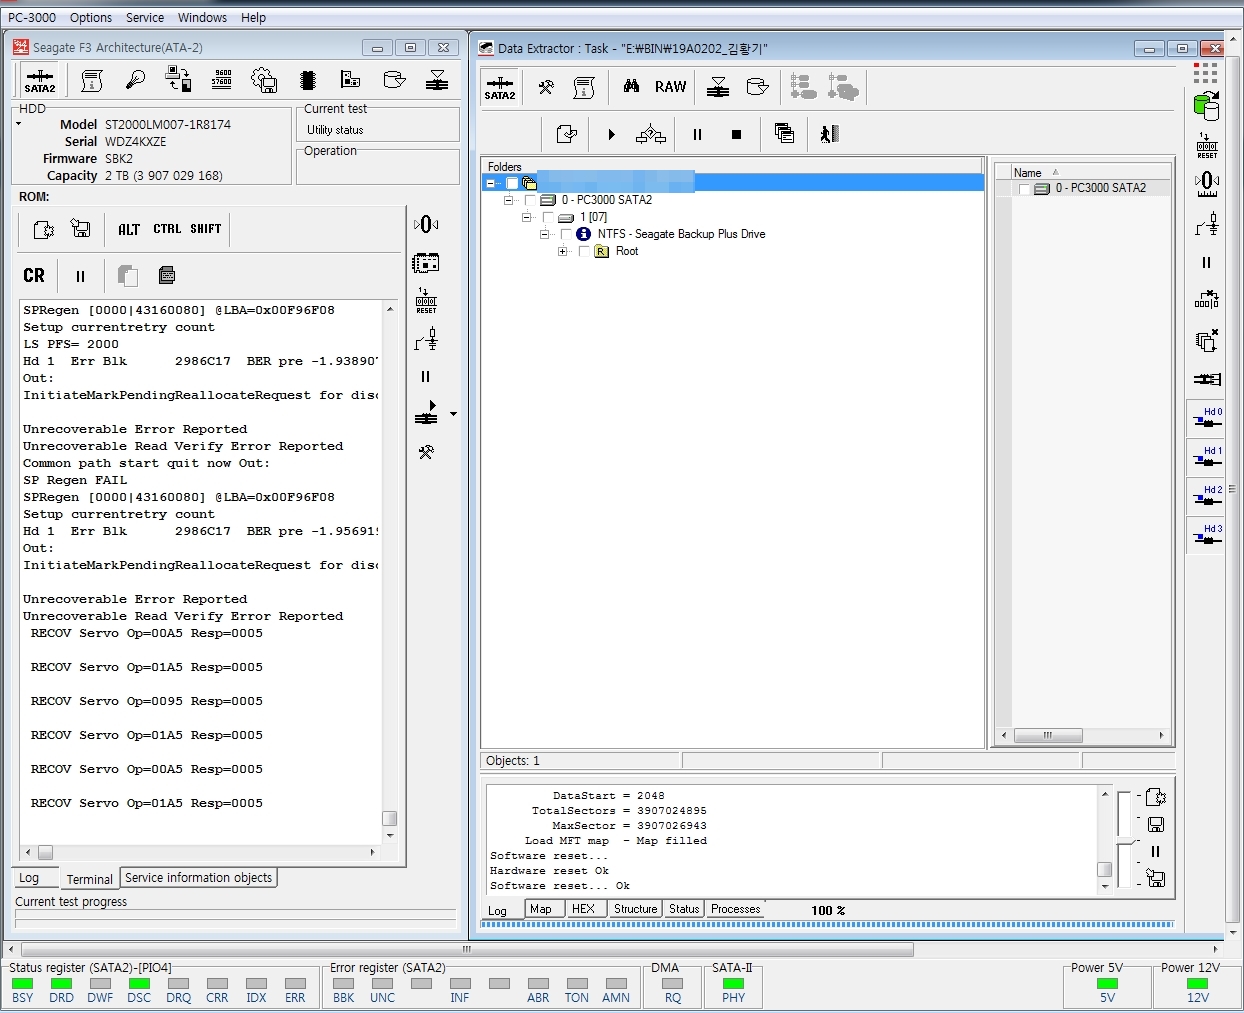
Task: Click the flowchart question-mark icon
Action: click(x=651, y=134)
